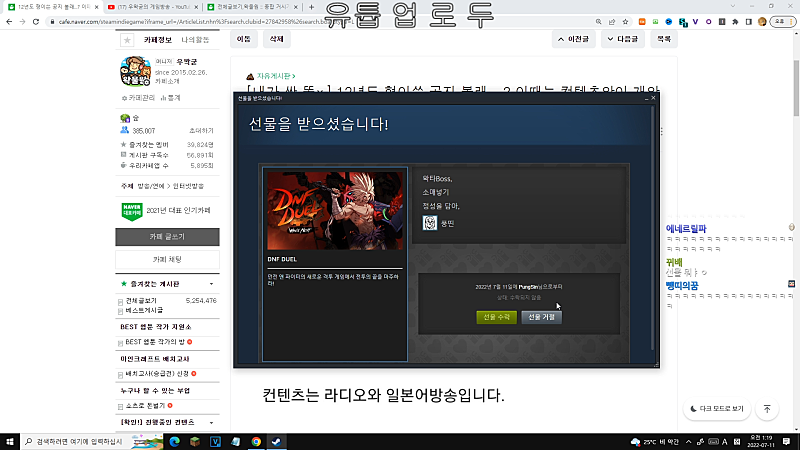Open the Windows notification center
The width and height of the screenshot is (800, 450).
point(787,442)
